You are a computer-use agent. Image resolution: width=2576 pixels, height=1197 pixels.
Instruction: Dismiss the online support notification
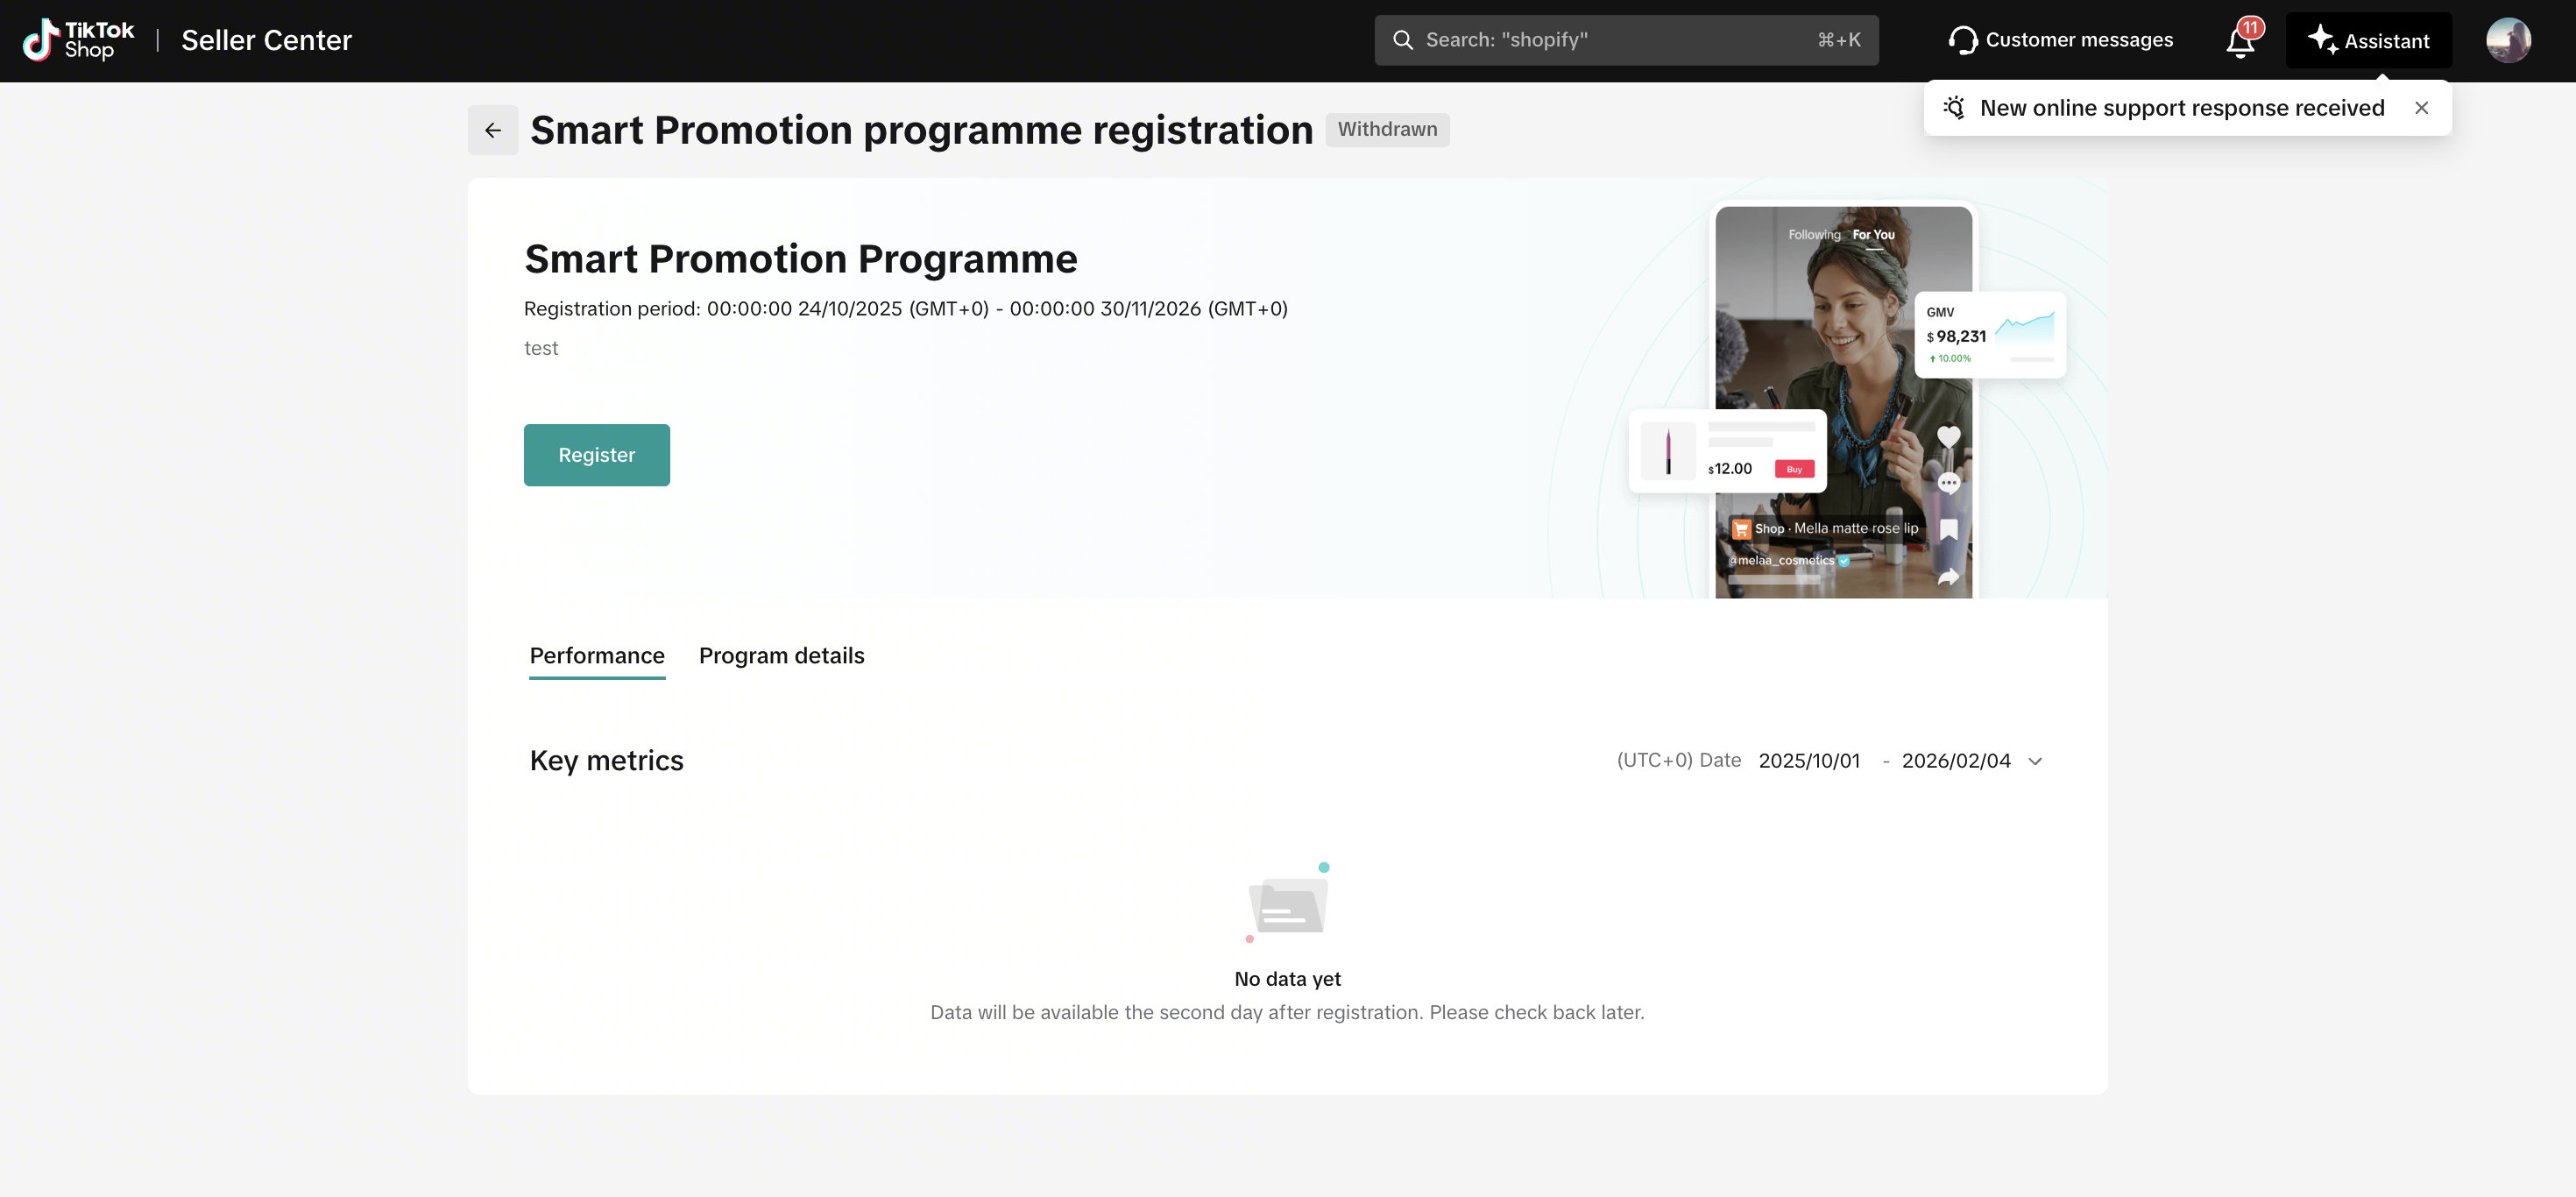click(2421, 108)
